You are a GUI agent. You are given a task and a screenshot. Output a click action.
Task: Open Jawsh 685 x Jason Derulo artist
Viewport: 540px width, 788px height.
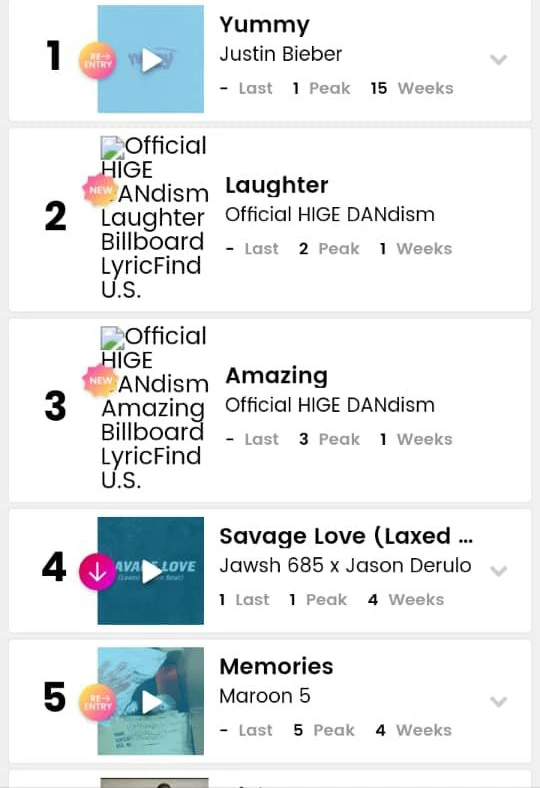click(345, 565)
